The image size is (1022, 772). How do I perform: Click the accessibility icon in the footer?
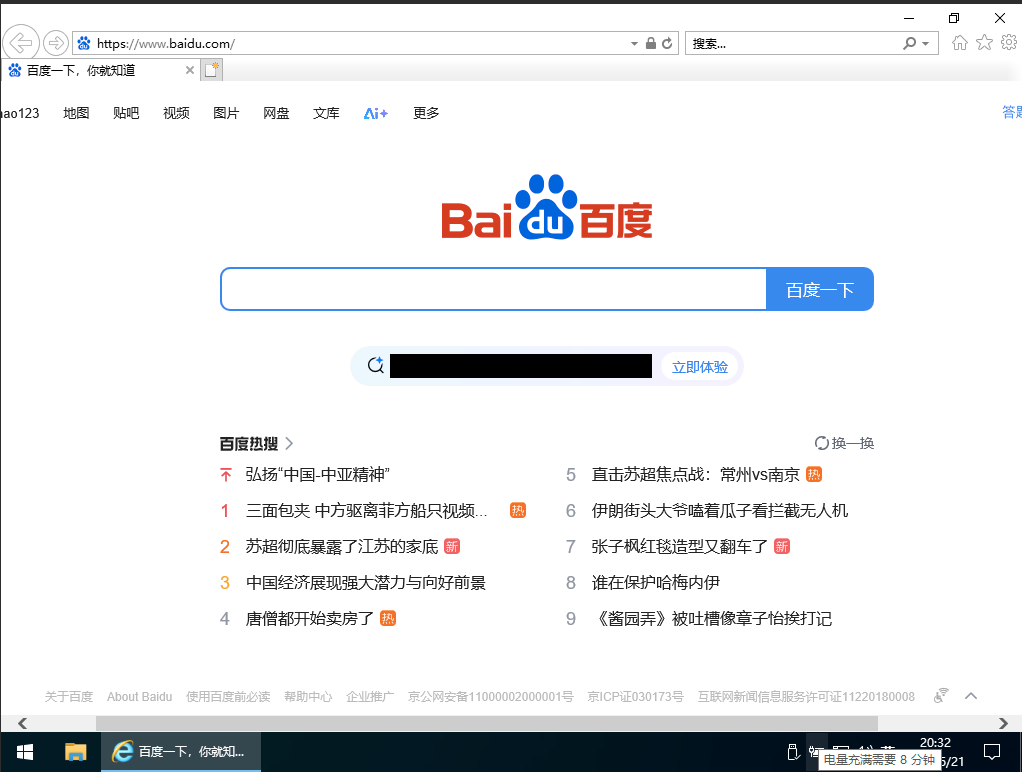(x=941, y=696)
